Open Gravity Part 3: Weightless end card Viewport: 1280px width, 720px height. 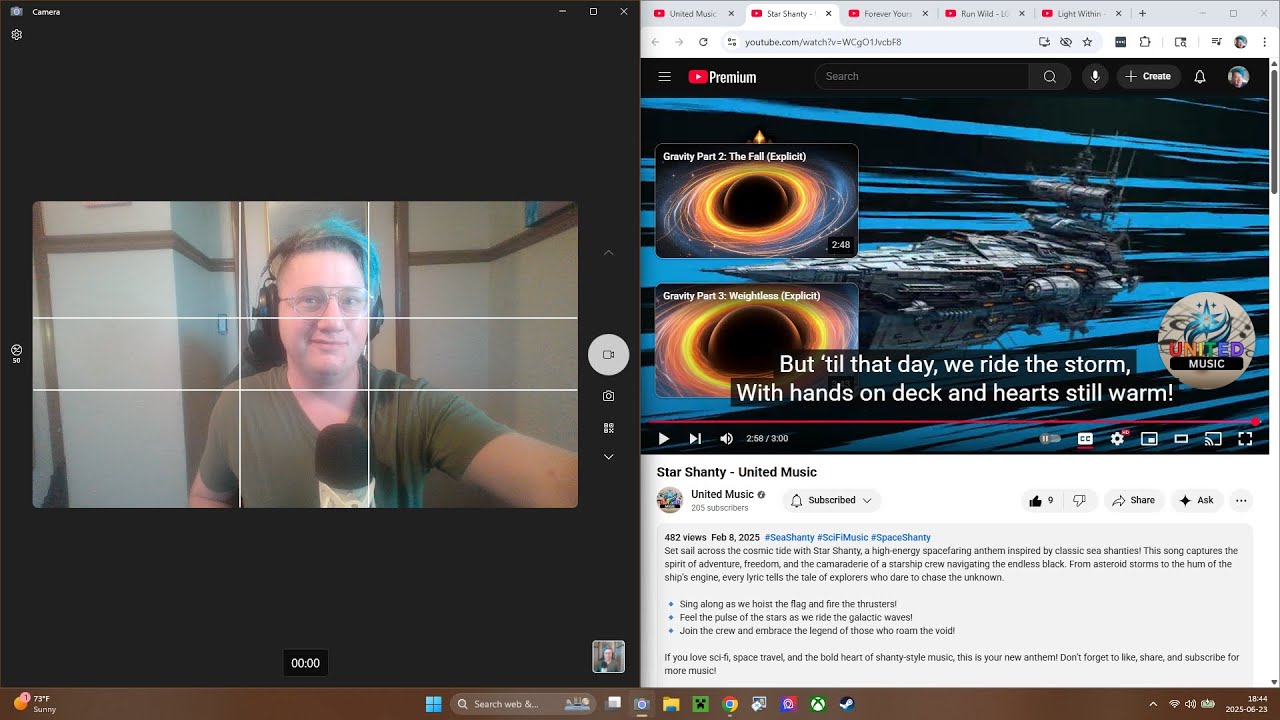tap(756, 340)
